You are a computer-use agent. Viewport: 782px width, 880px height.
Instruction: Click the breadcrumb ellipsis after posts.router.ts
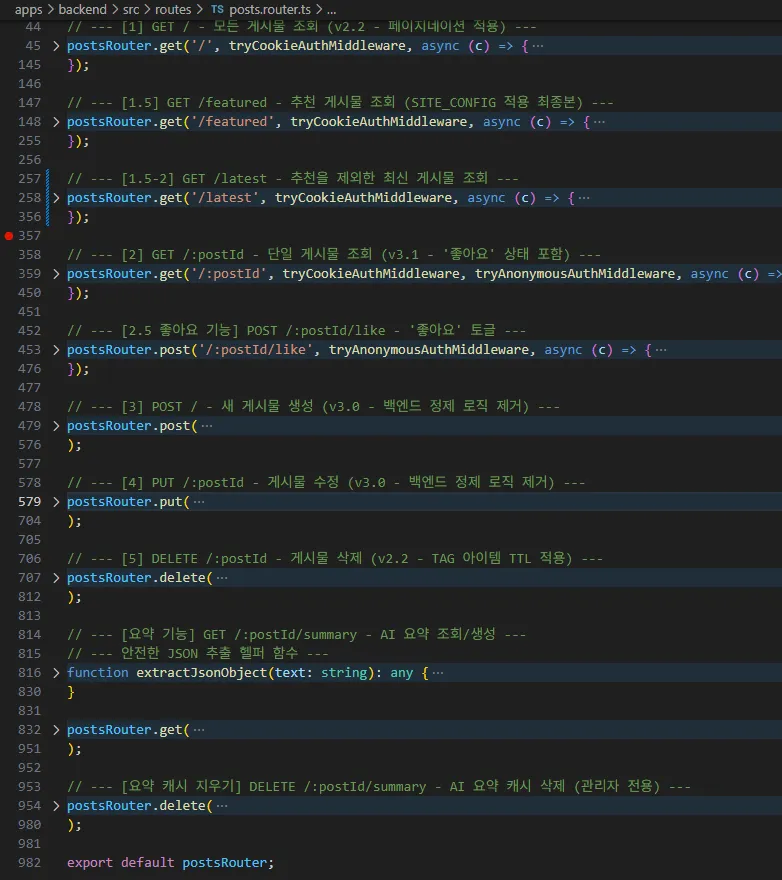tap(331, 10)
